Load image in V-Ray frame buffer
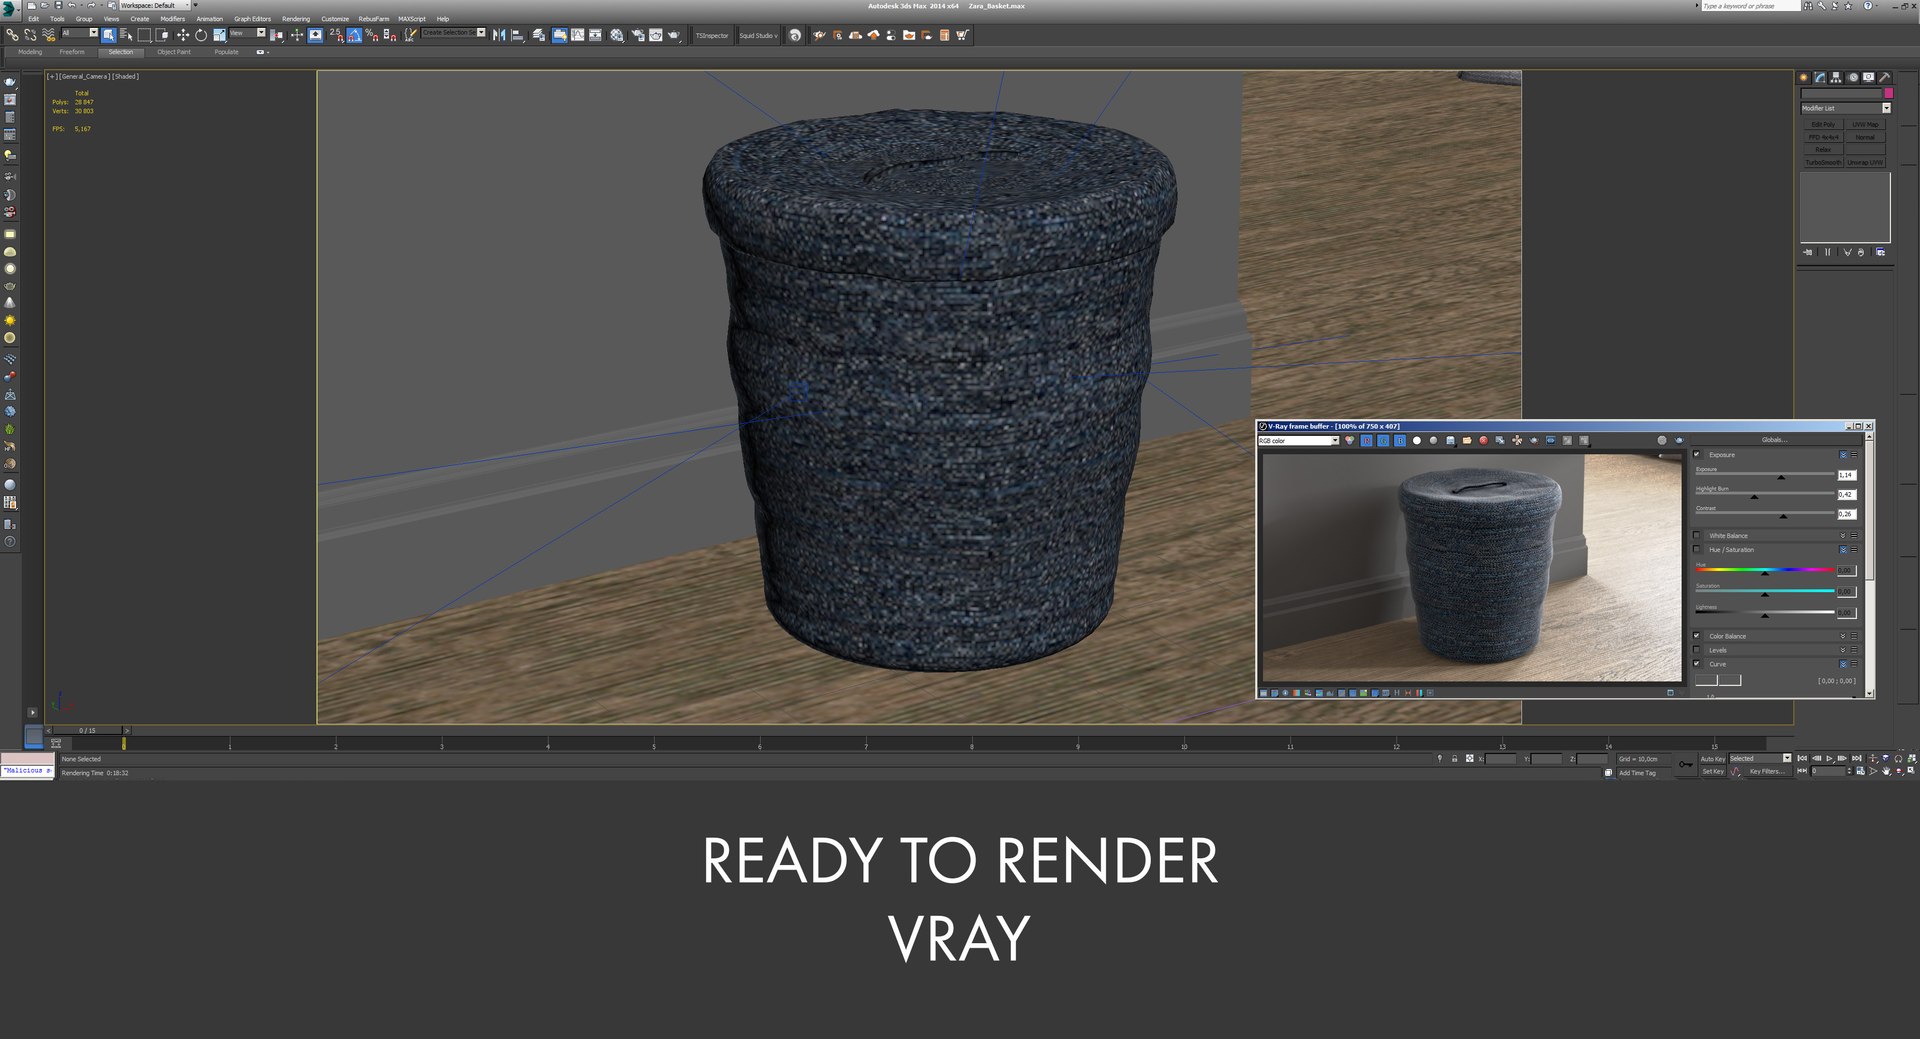The height and width of the screenshot is (1039, 1920). coord(1467,440)
